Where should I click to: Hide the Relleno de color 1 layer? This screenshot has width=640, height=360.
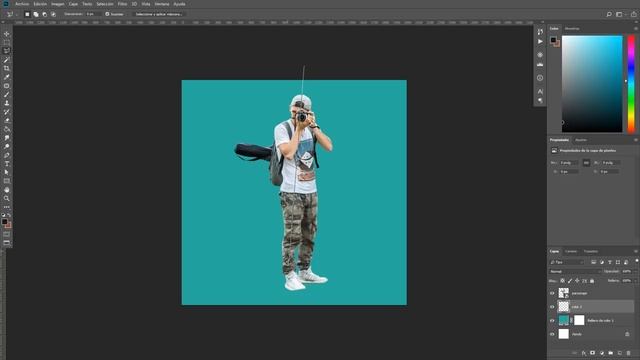tap(552, 320)
